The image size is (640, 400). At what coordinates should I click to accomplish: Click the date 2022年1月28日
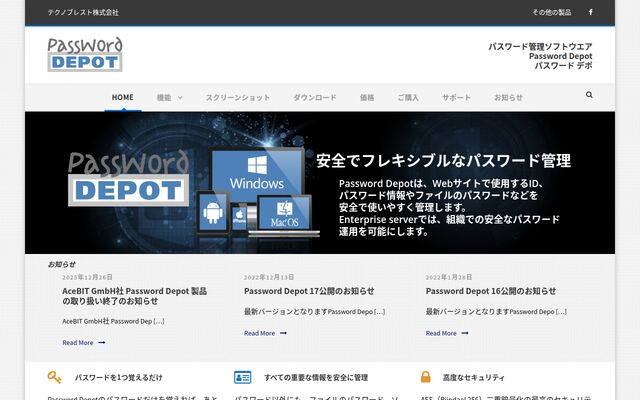click(x=449, y=277)
